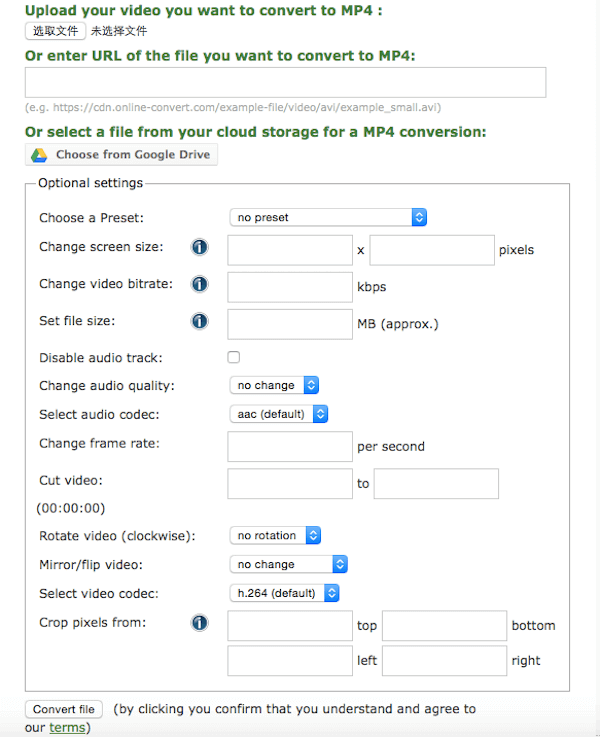Click the Set file size info icon
600x737 pixels.
(199, 321)
